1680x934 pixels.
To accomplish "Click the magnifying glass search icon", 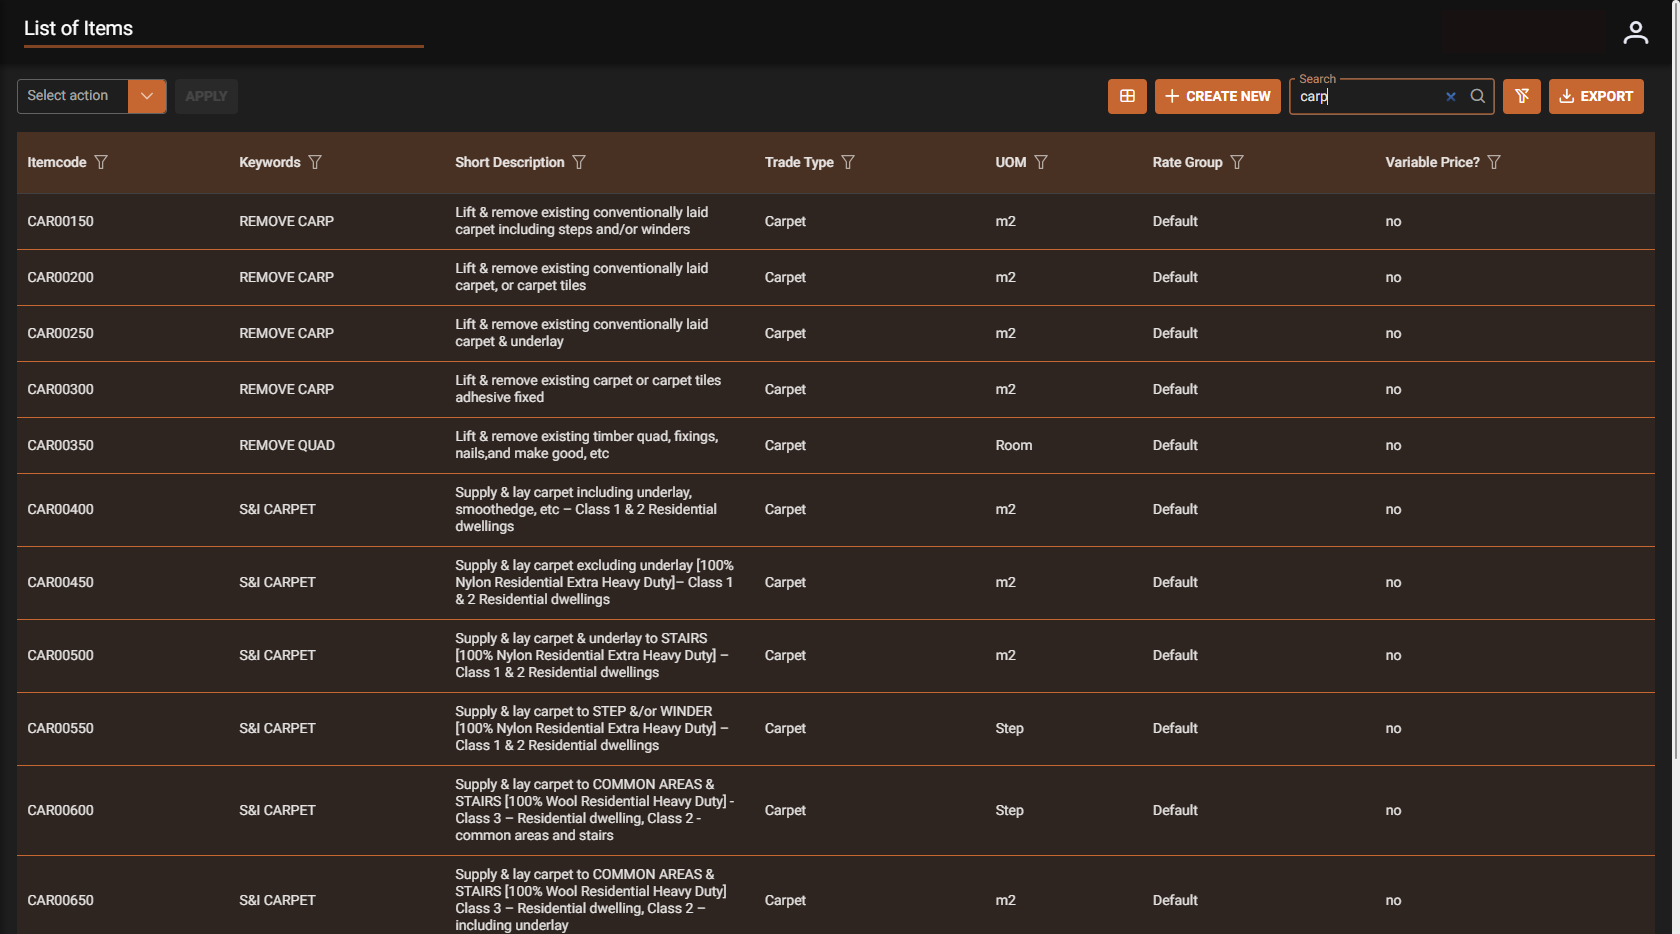I will (x=1478, y=96).
